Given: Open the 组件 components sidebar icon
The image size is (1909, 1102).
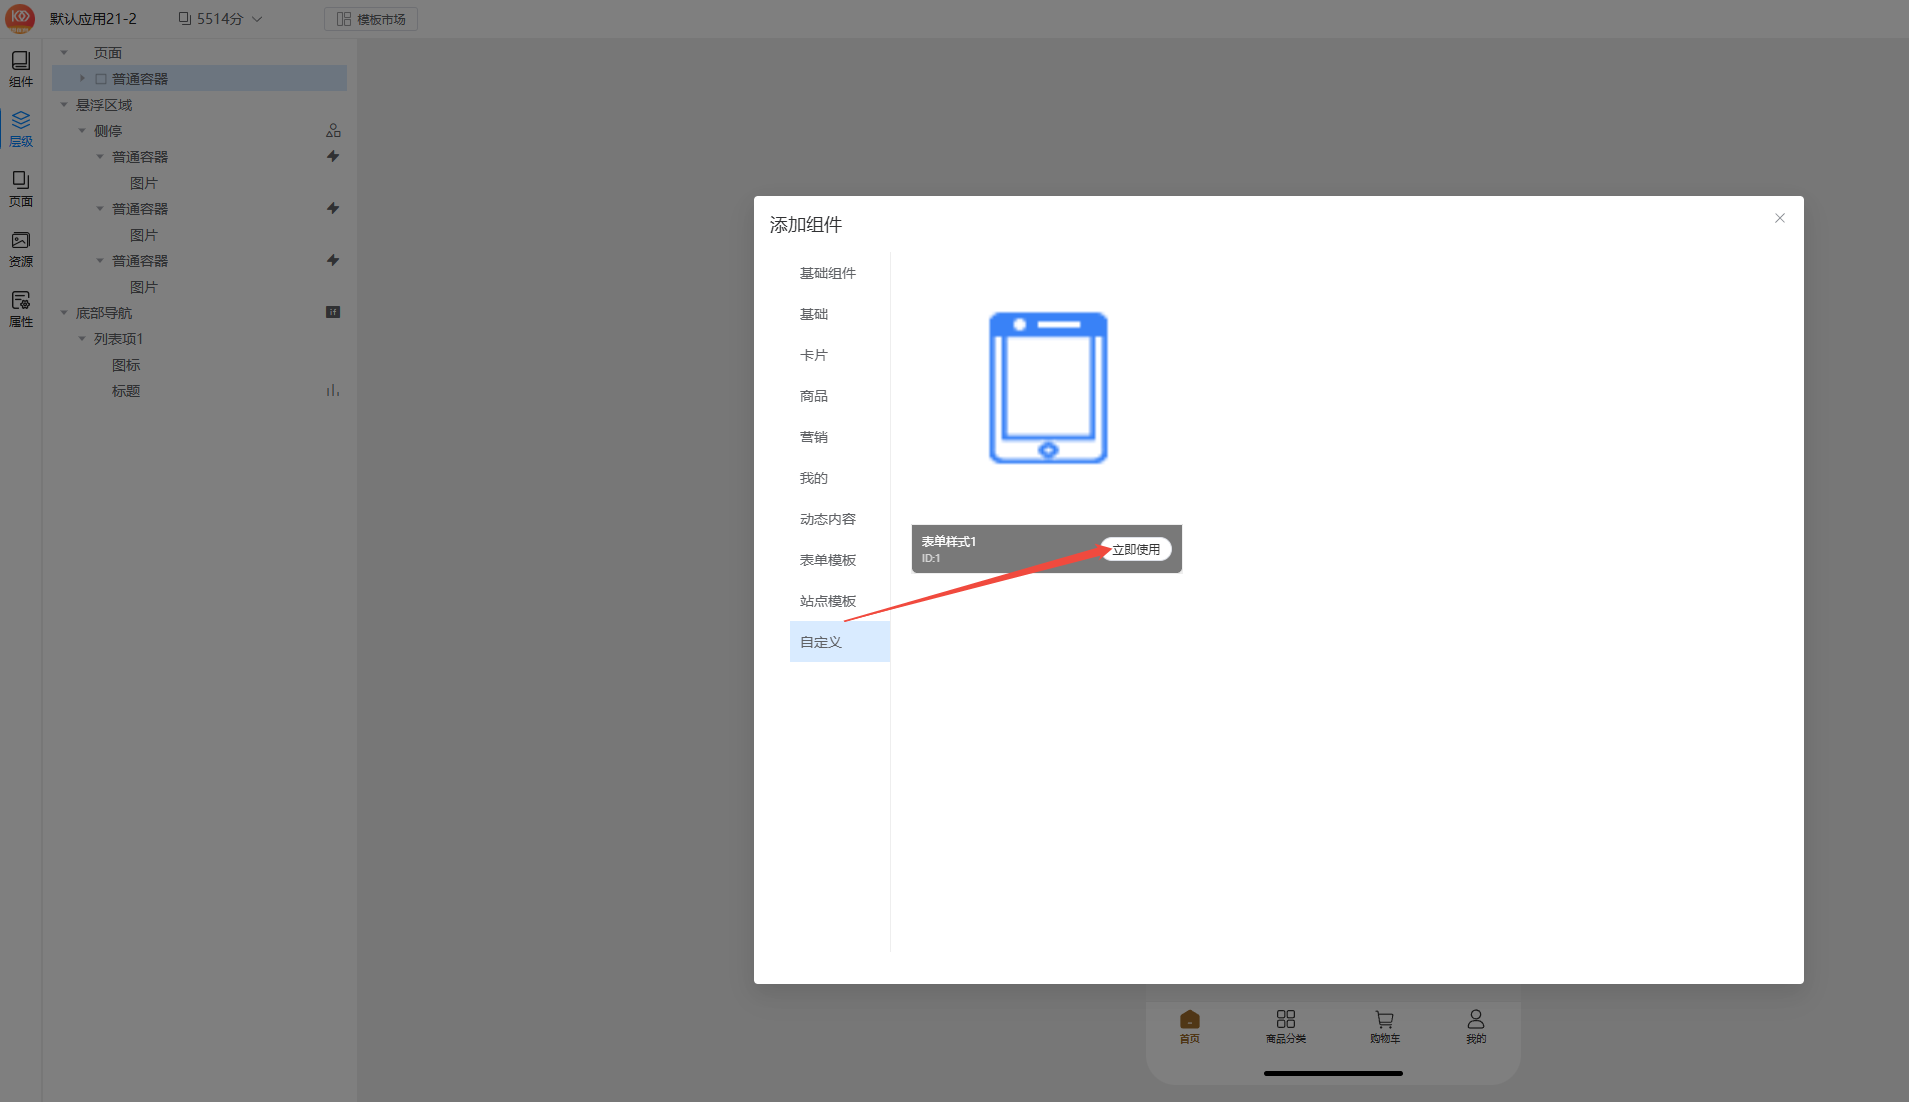Looking at the screenshot, I should (x=20, y=68).
